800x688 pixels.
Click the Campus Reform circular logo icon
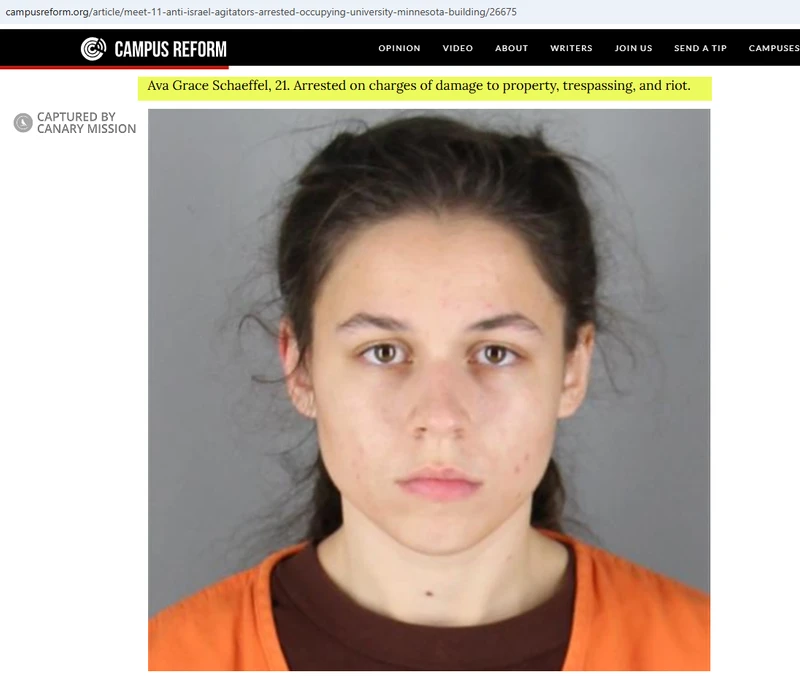point(93,48)
